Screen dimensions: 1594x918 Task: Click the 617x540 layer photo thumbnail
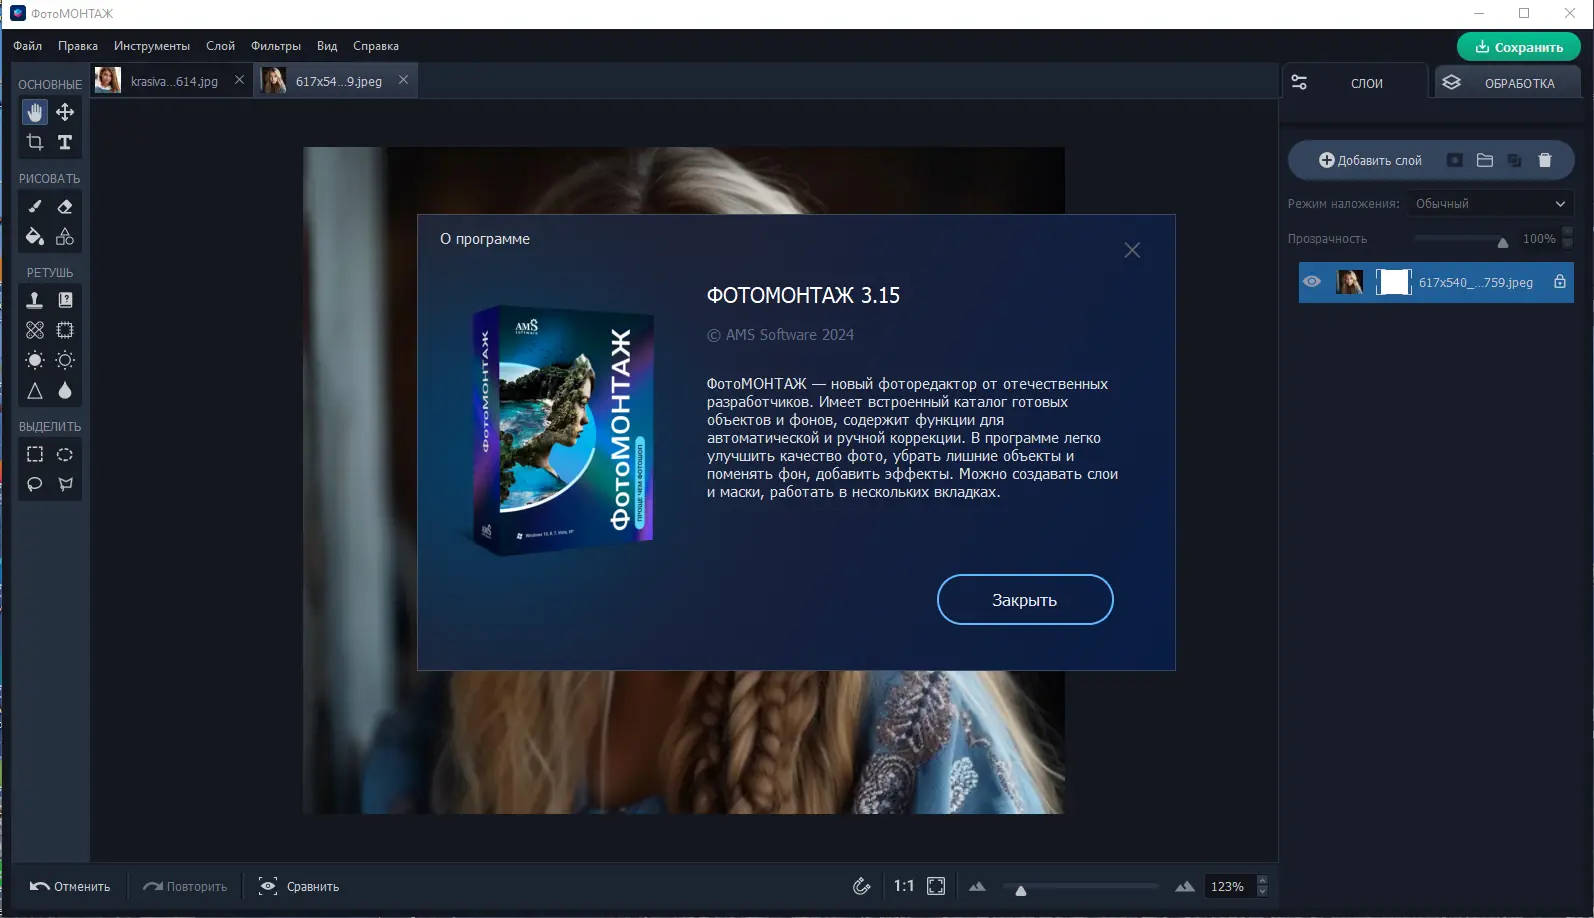pos(1350,282)
